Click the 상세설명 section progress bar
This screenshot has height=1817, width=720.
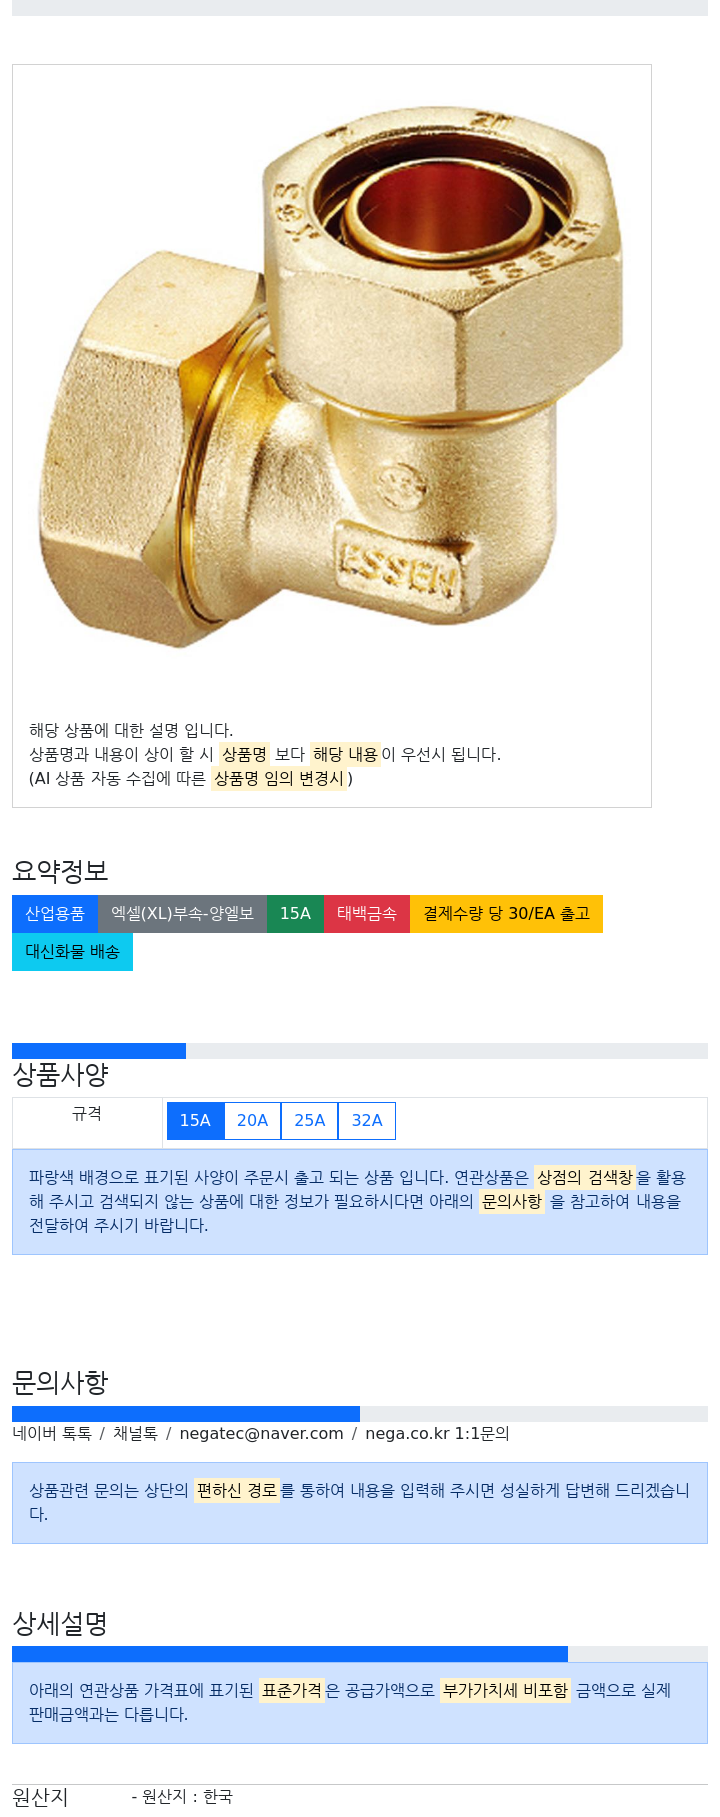(360, 1654)
